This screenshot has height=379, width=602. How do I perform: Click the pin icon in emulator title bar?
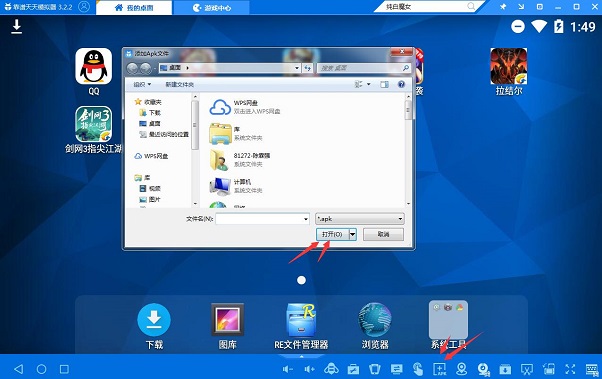click(503, 7)
